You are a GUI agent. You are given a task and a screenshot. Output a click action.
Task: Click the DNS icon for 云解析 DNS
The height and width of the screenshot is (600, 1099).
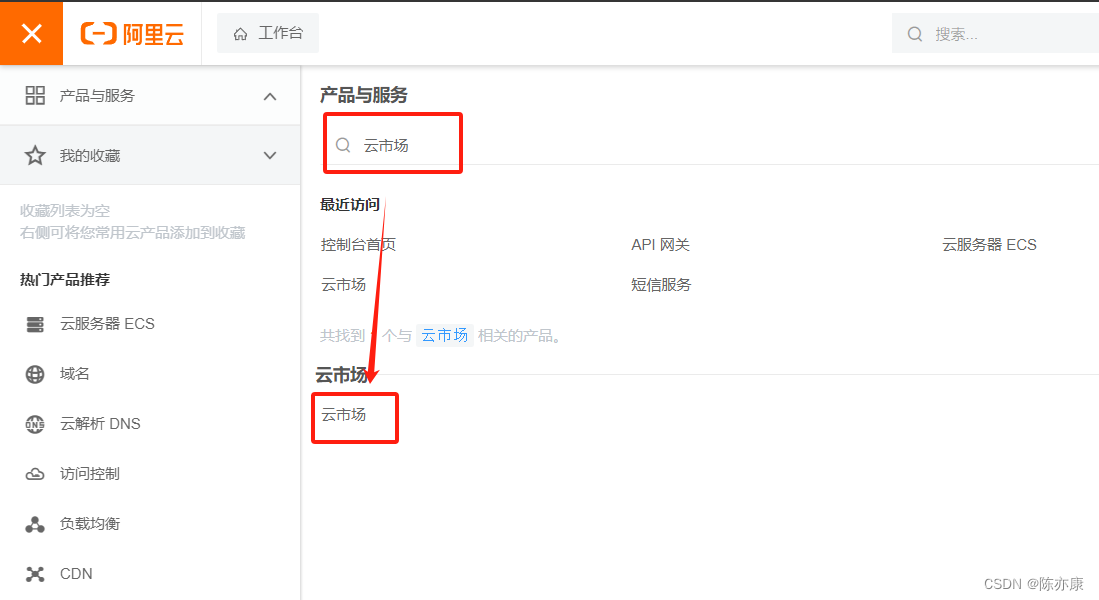pyautogui.click(x=35, y=424)
